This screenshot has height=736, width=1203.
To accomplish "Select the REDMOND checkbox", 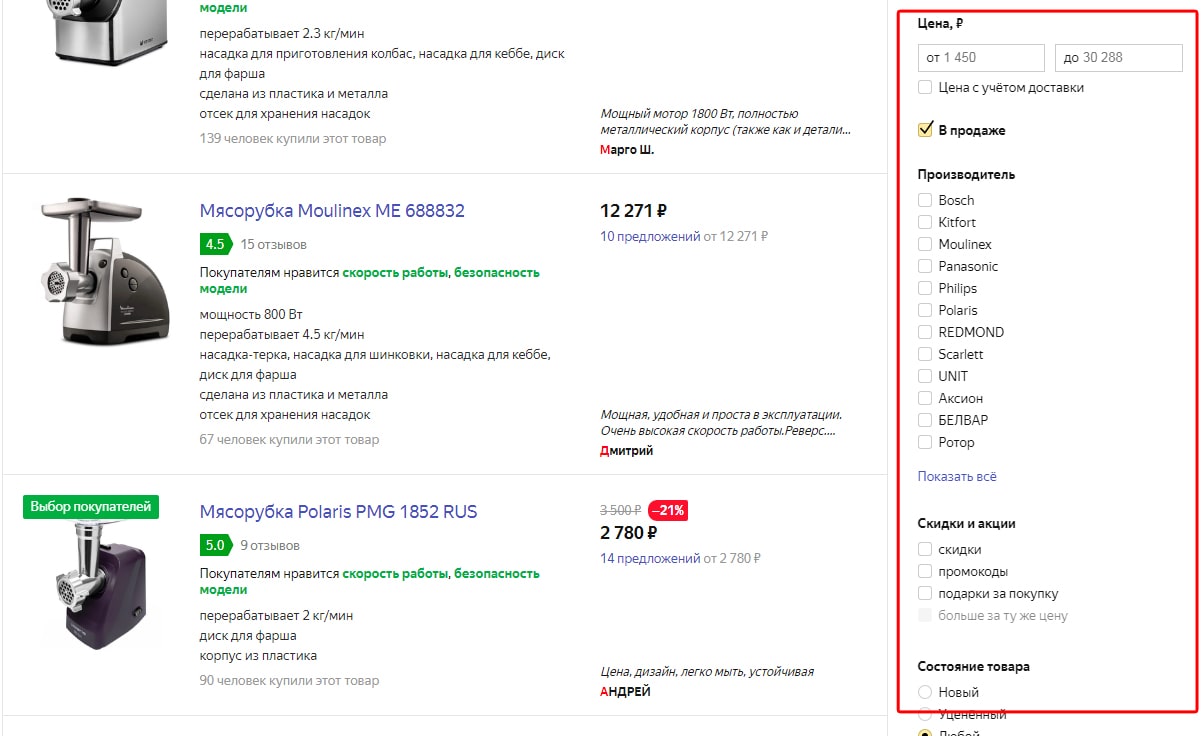I will pyautogui.click(x=925, y=332).
